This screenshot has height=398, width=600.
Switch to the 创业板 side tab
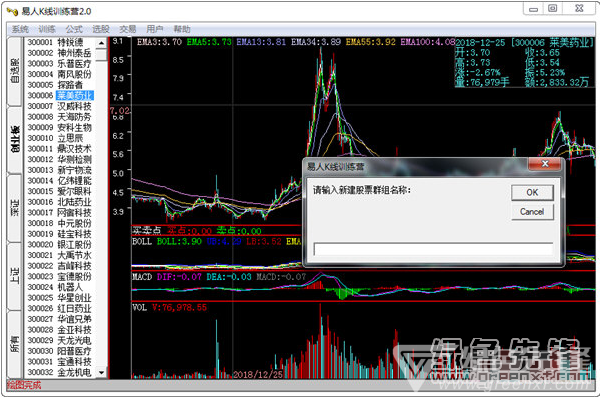pyautogui.click(x=15, y=140)
